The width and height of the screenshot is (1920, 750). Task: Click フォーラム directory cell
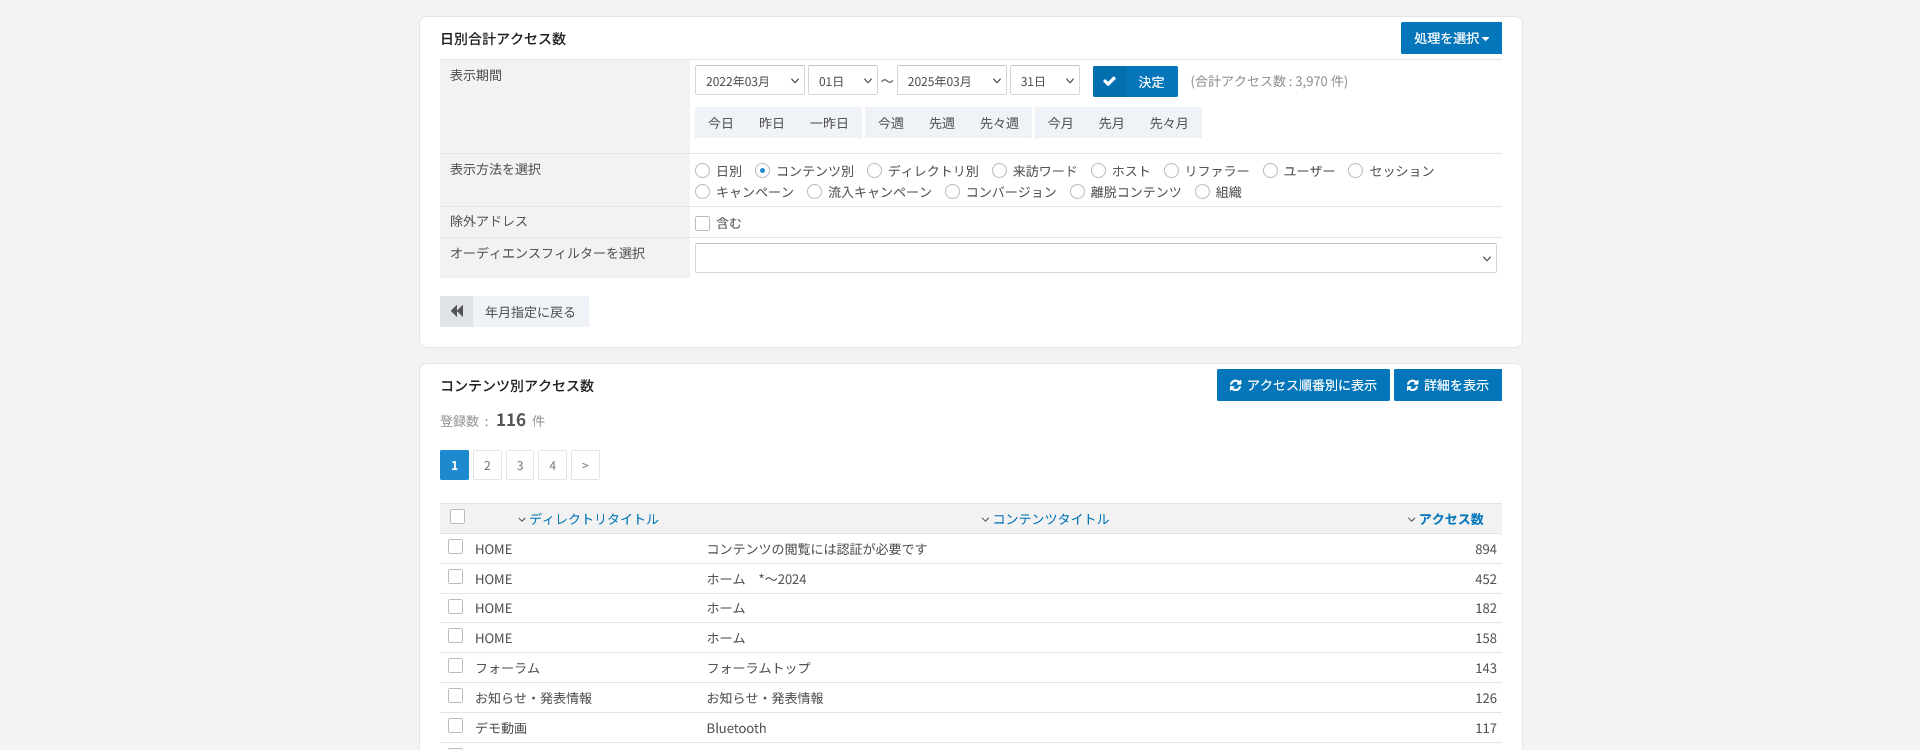coord(507,669)
